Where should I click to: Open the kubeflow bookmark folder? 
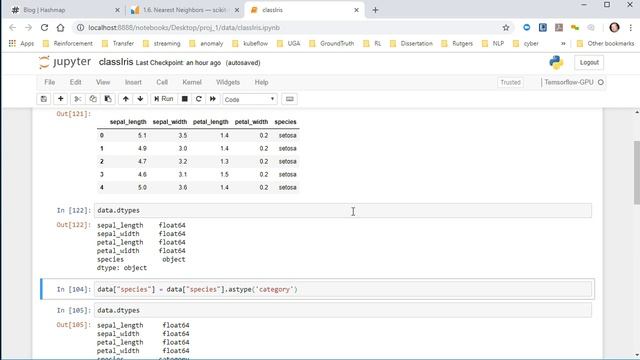[x=250, y=43]
